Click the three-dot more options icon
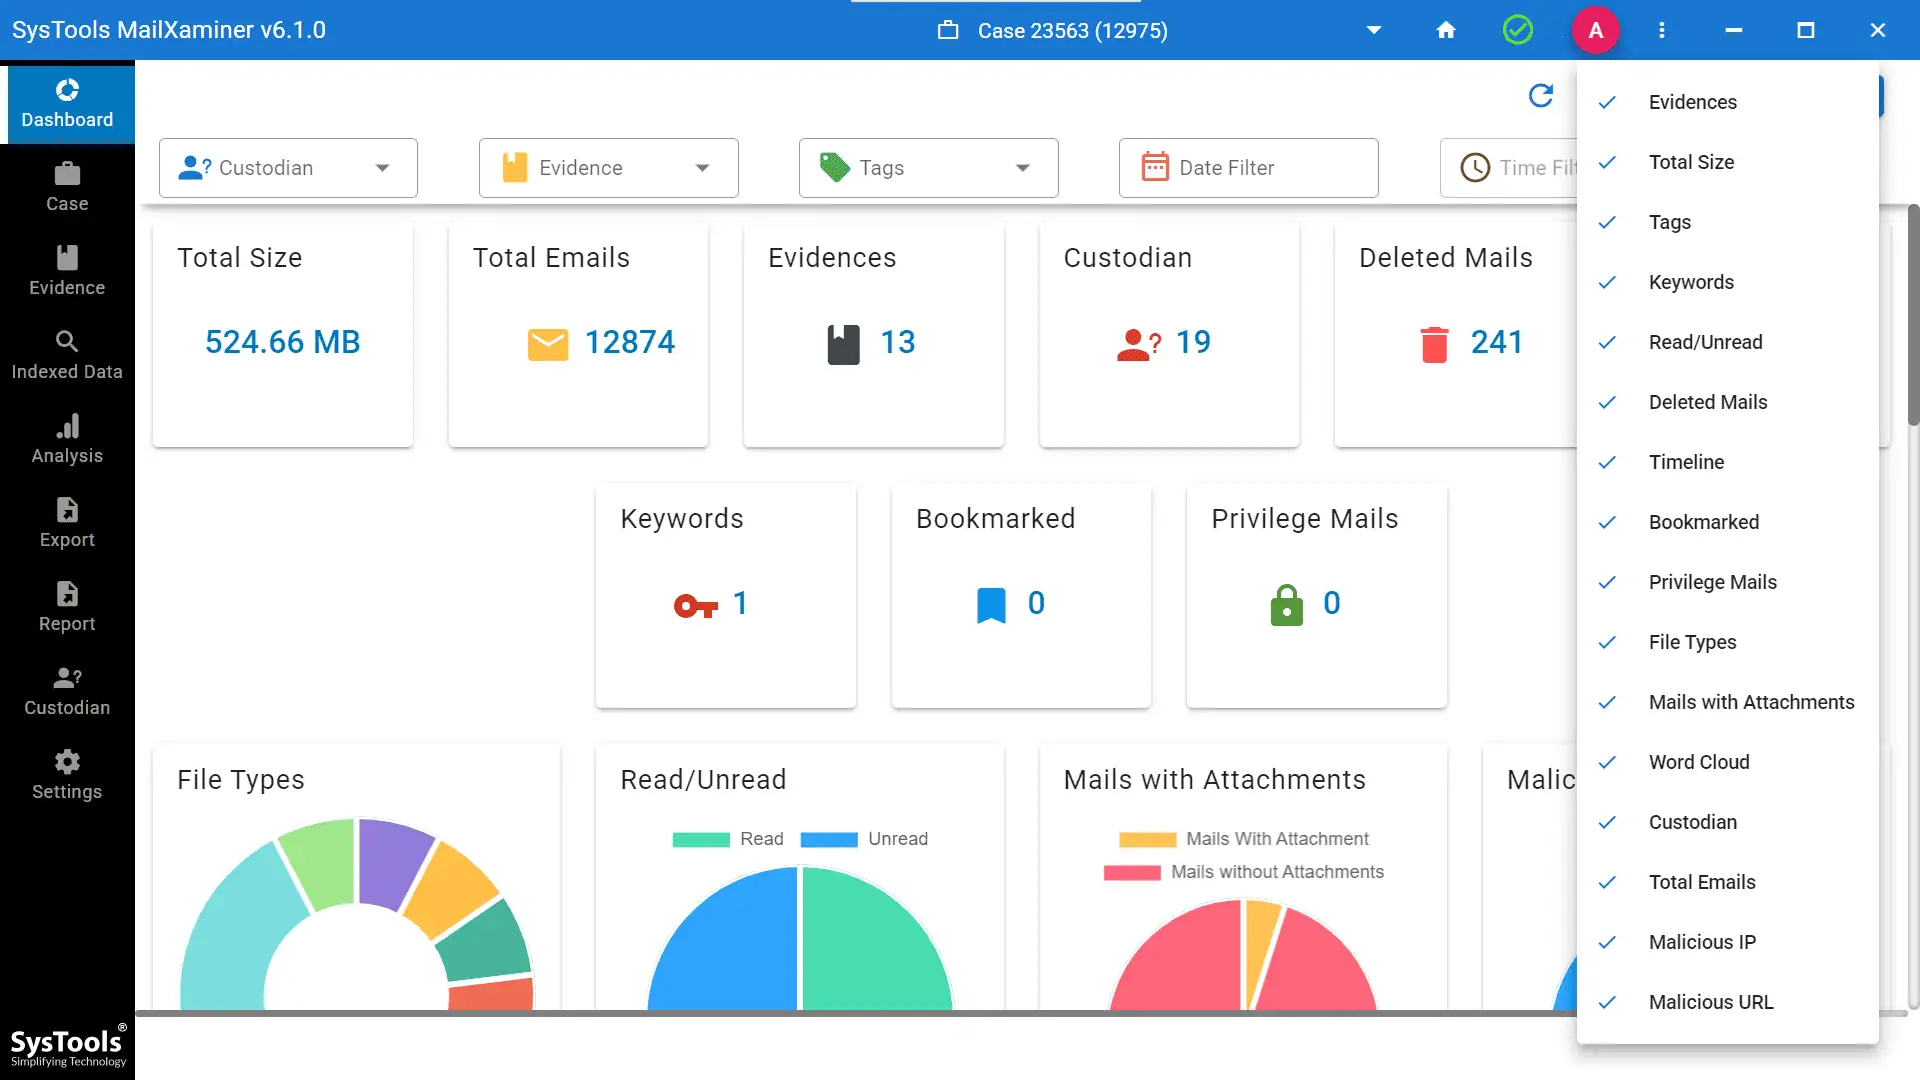This screenshot has width=1920, height=1080. [x=1662, y=30]
